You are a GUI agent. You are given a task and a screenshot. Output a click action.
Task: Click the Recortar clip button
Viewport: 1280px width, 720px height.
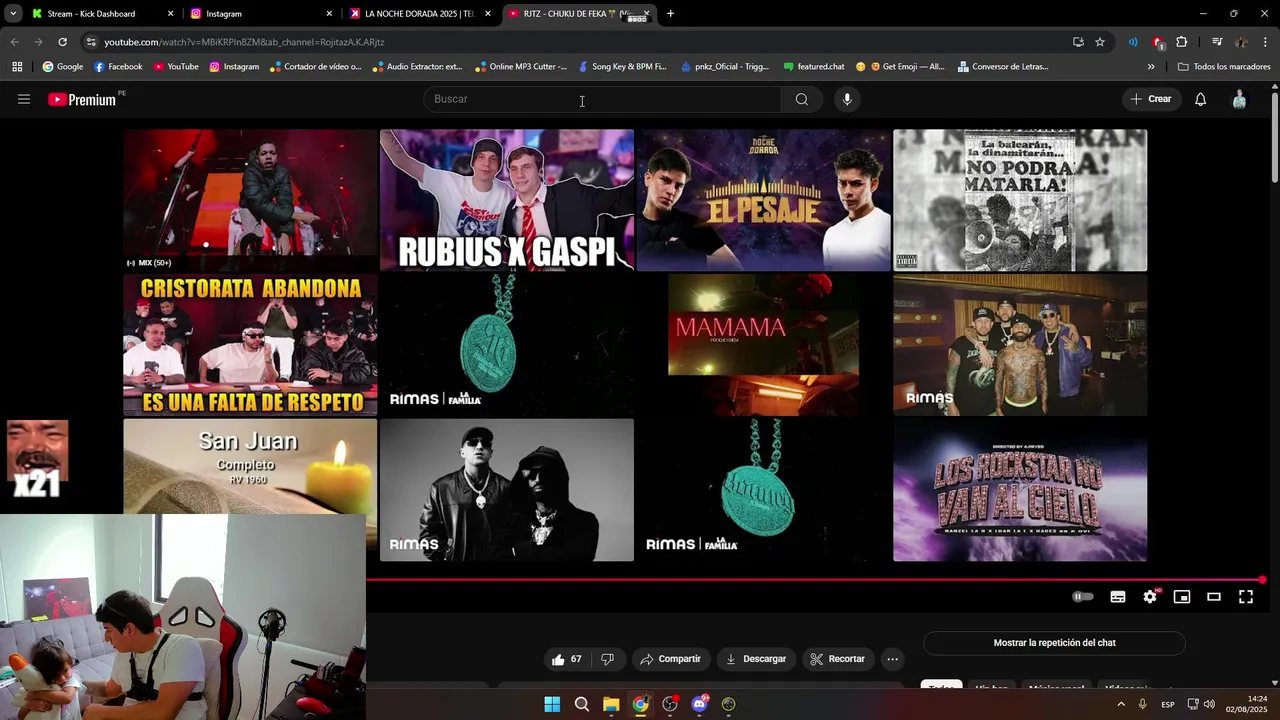[837, 659]
